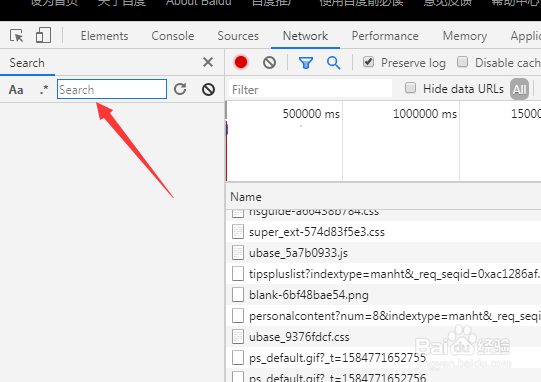This screenshot has width=541, height=382.
Task: Select the ps_default.gif?_t=1584771652755 request
Action: coord(384,358)
